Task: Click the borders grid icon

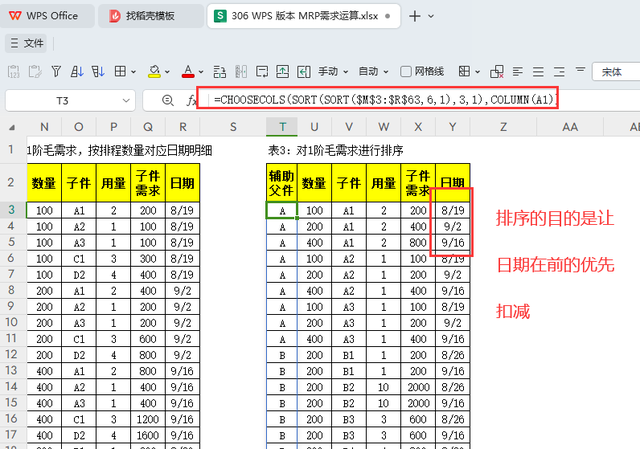Action: (120, 72)
